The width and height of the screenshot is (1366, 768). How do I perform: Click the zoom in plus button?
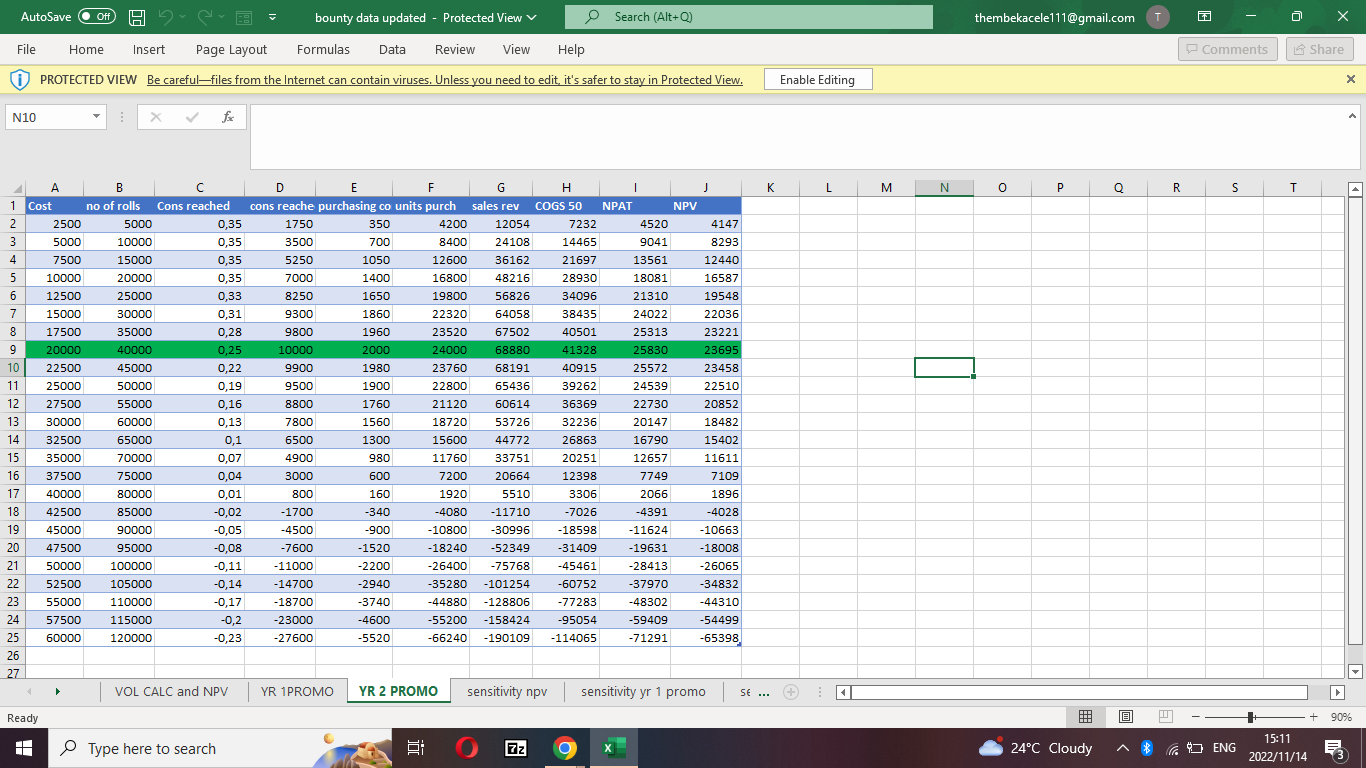tap(1314, 717)
